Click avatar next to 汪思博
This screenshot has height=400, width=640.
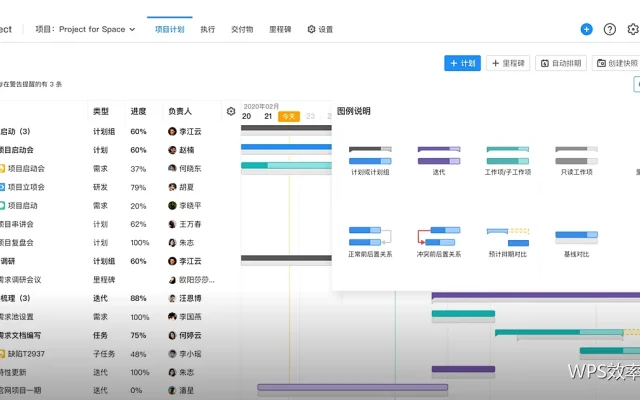(x=172, y=298)
